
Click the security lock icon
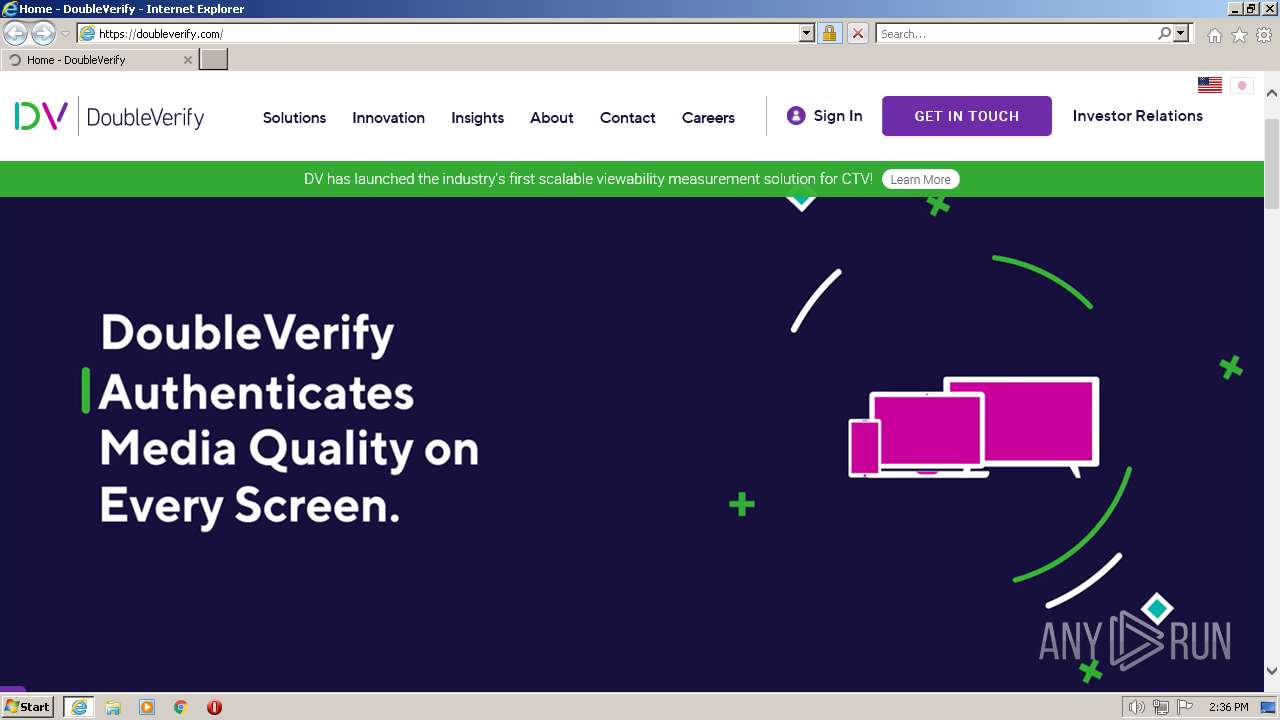829,34
